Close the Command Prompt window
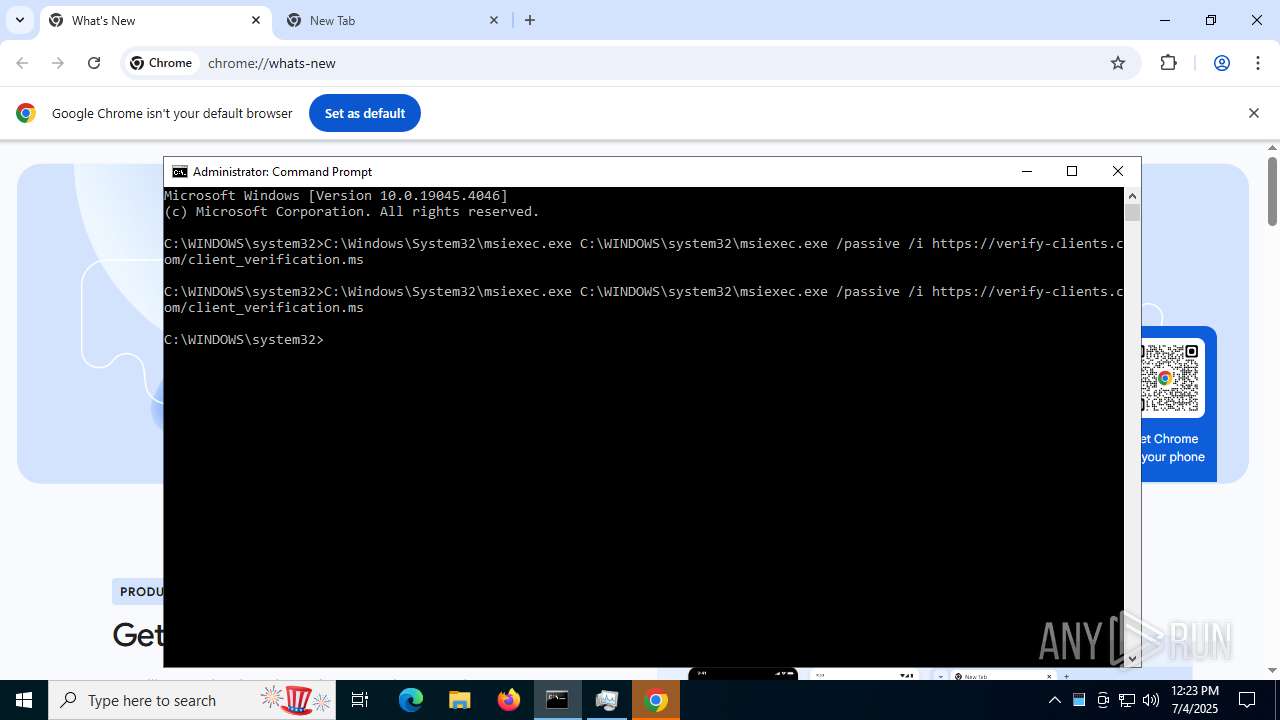The image size is (1280, 720). (x=1118, y=171)
